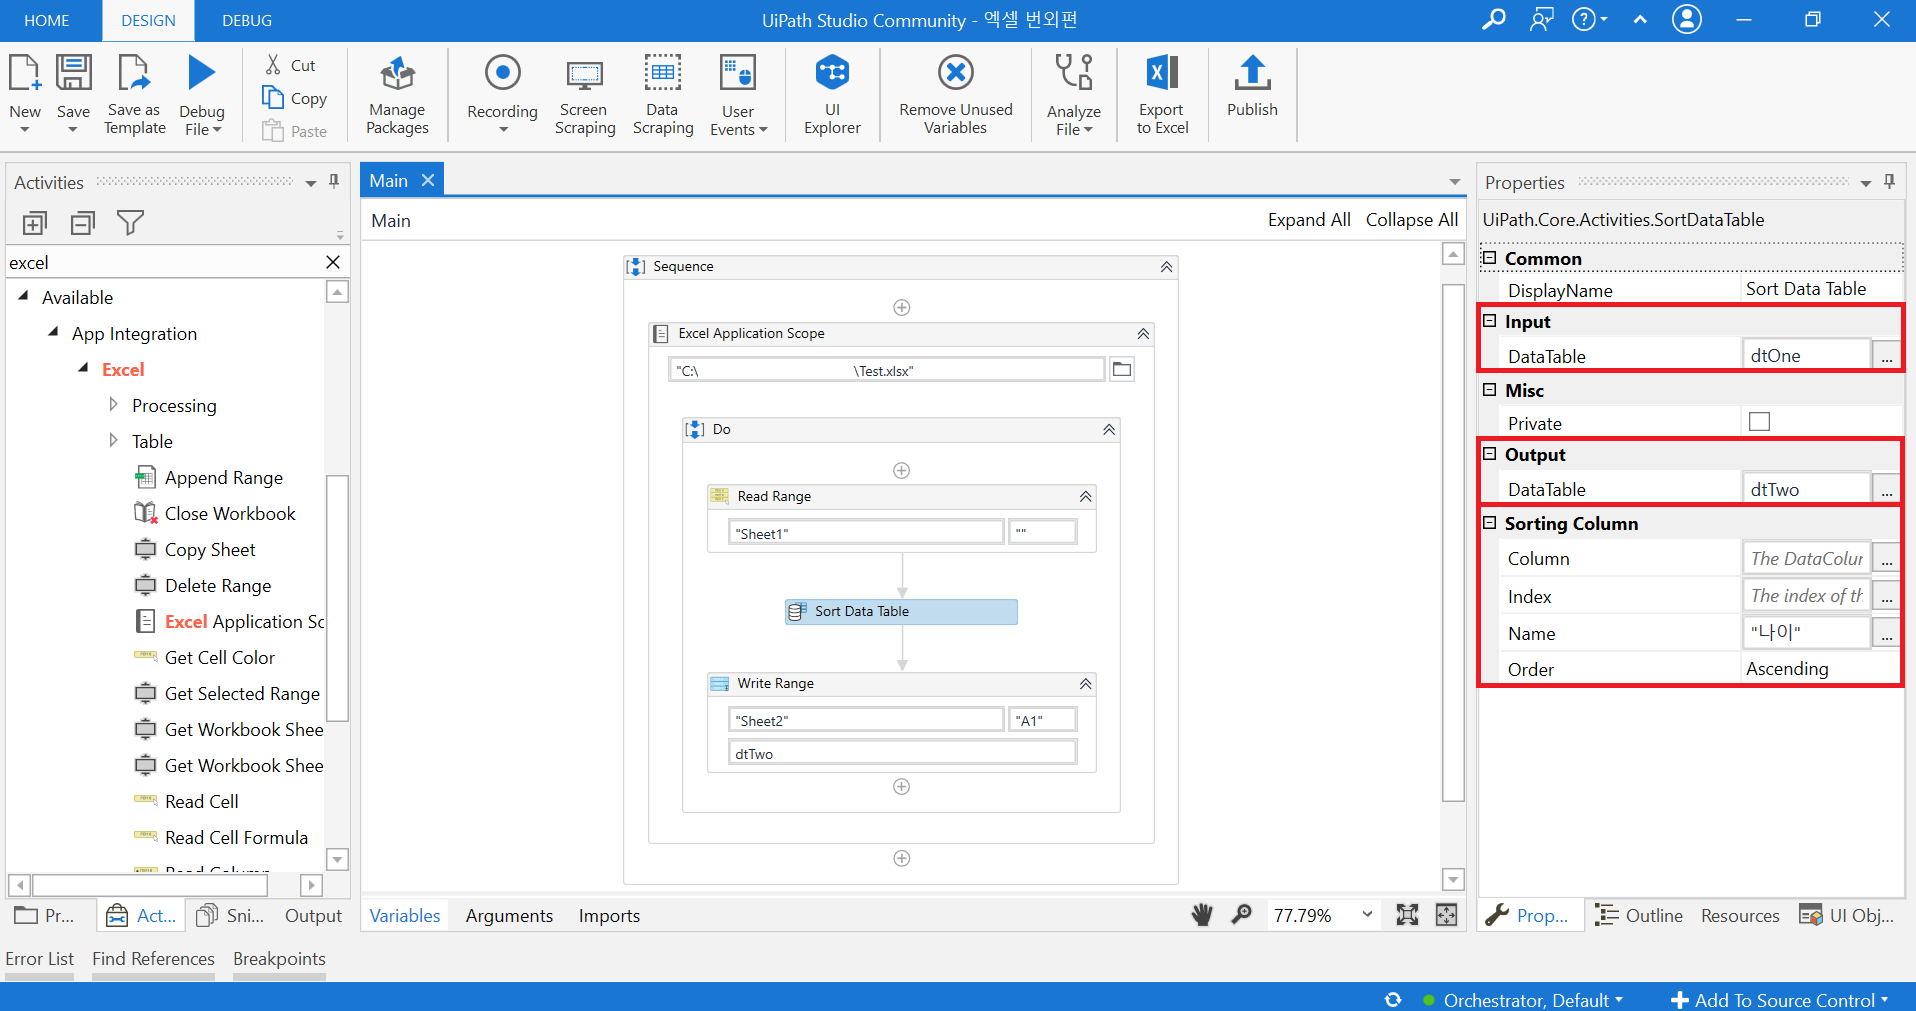Screen dimensions: 1916x1011
Task: Click the New file icon
Action: 24,73
